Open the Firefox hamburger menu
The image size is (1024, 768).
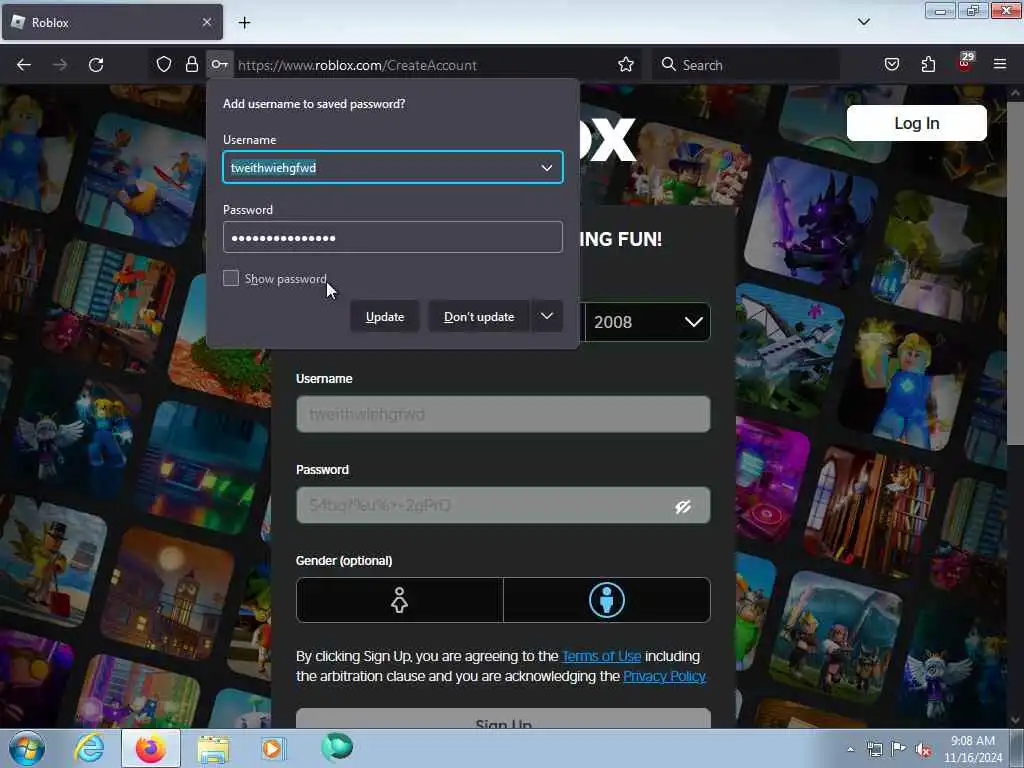pos(999,64)
